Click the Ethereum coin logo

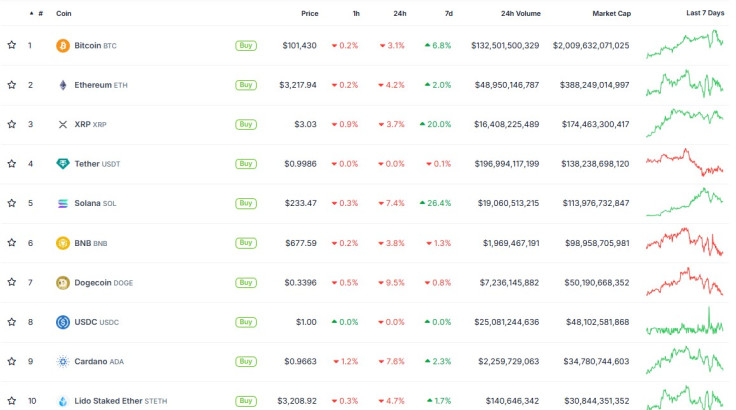click(x=62, y=85)
